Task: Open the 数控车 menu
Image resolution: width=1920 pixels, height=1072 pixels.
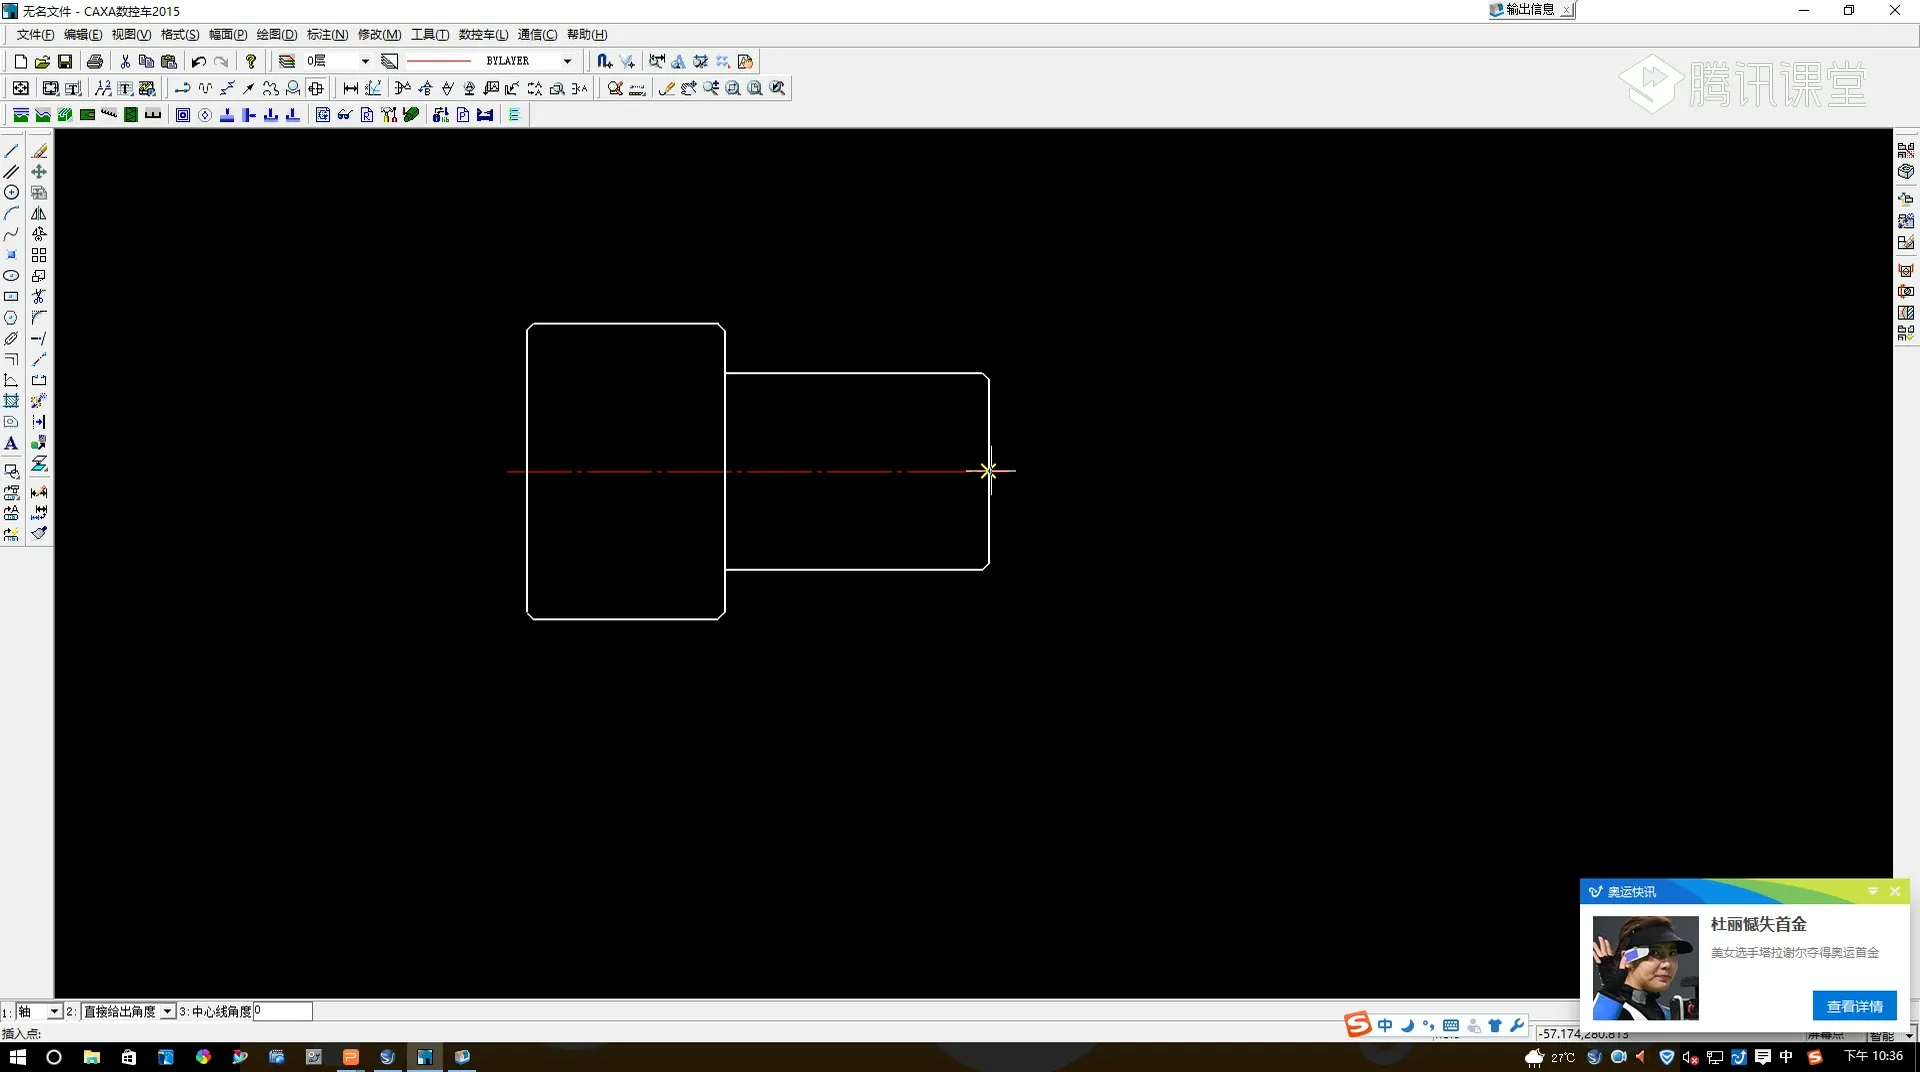Action: 483,35
